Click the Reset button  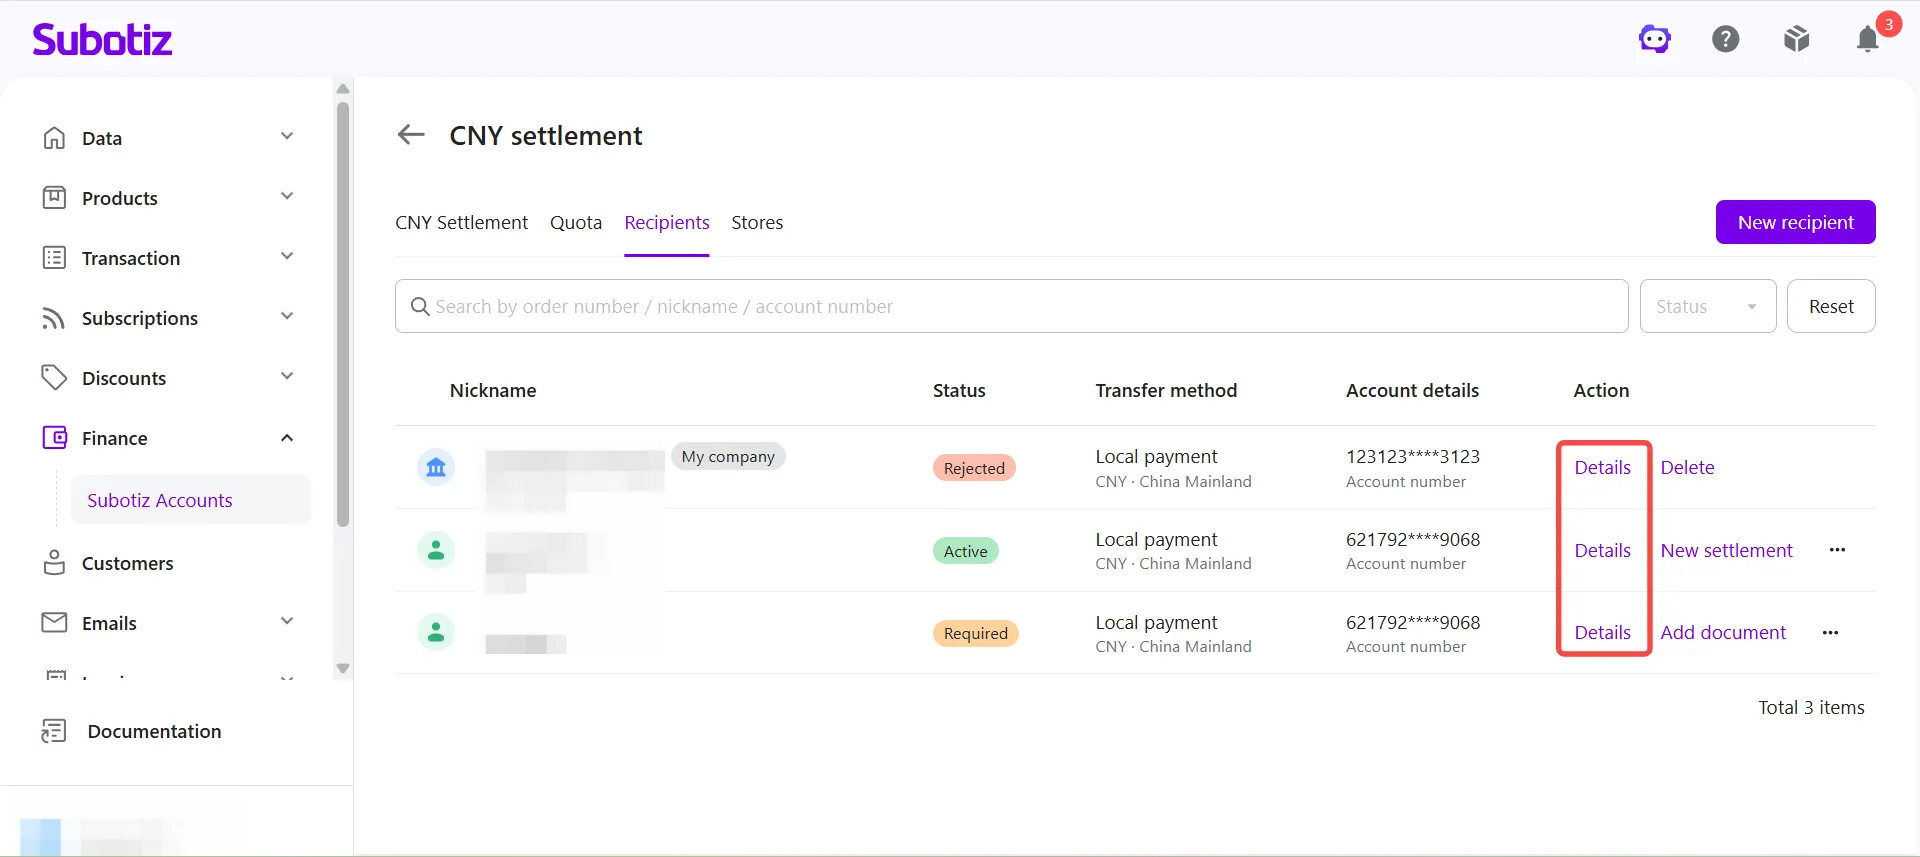(x=1831, y=306)
